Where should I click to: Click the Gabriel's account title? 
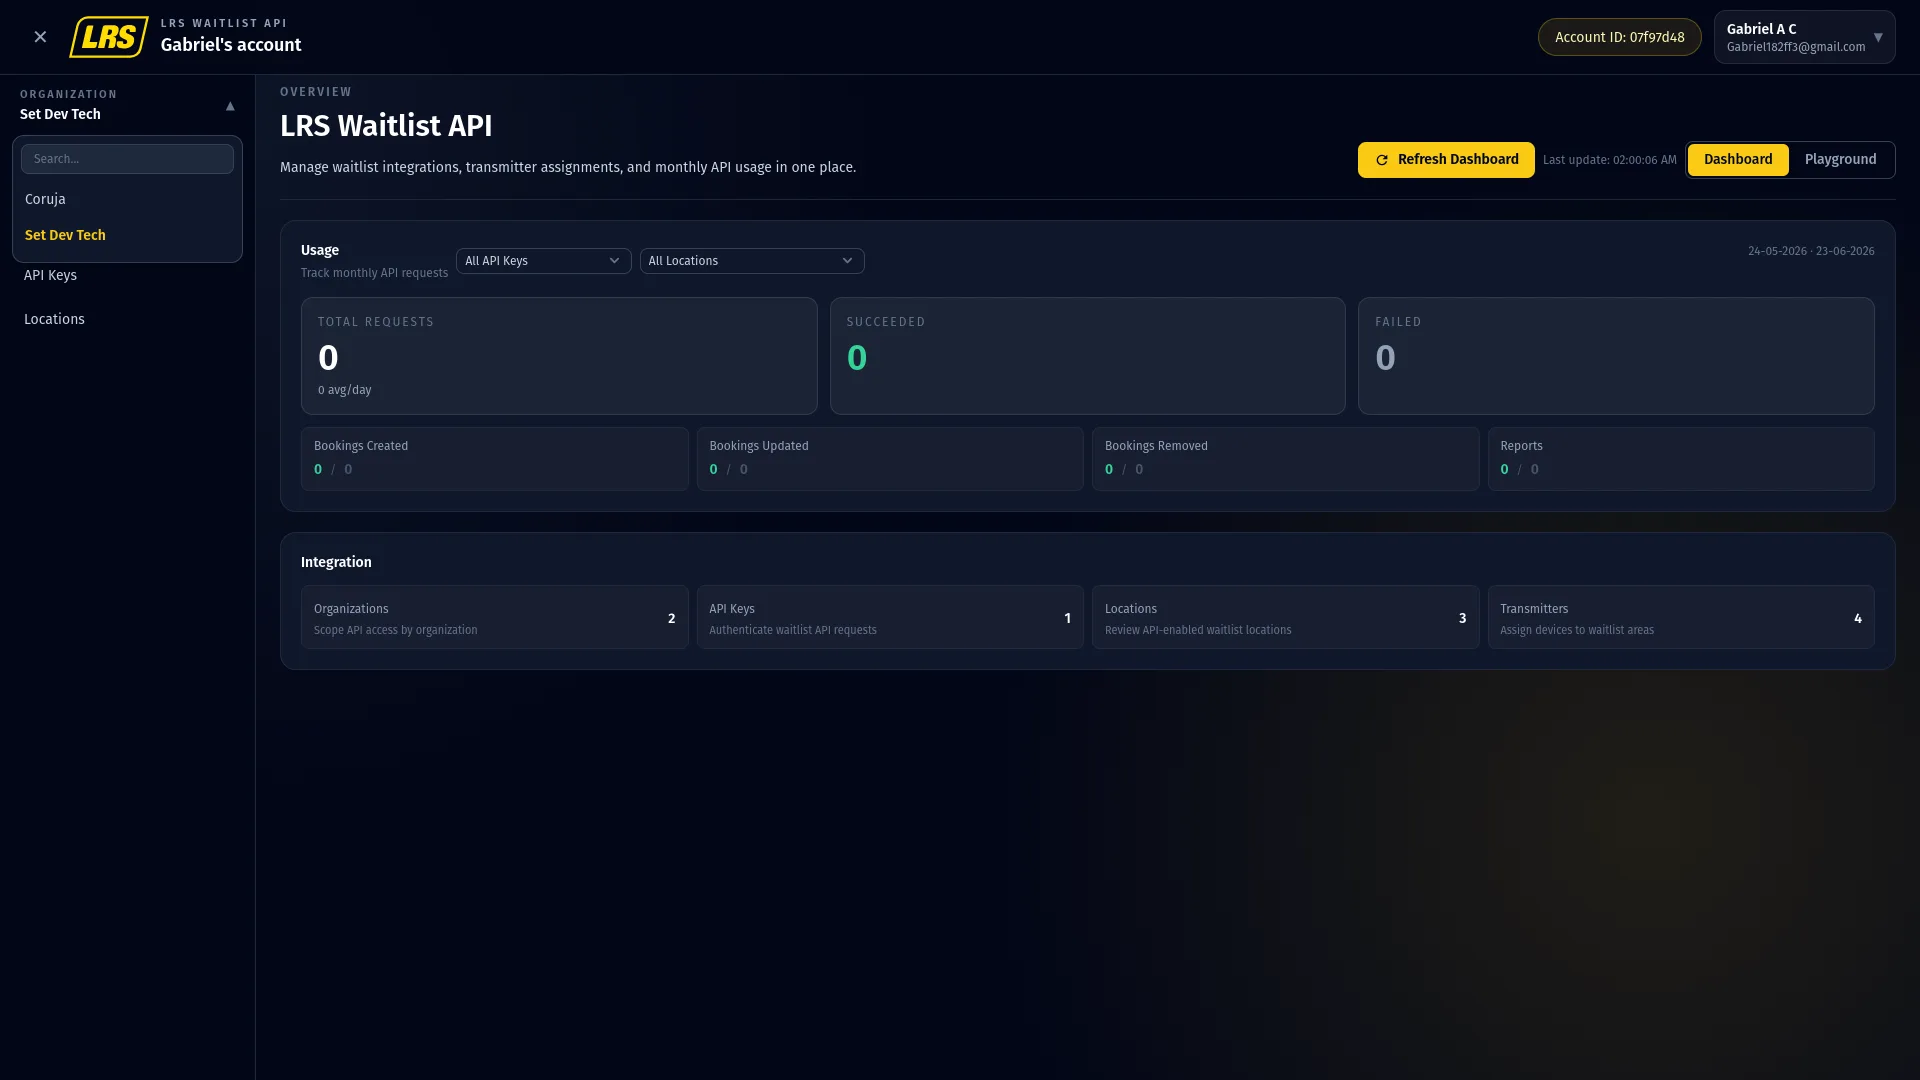(231, 45)
